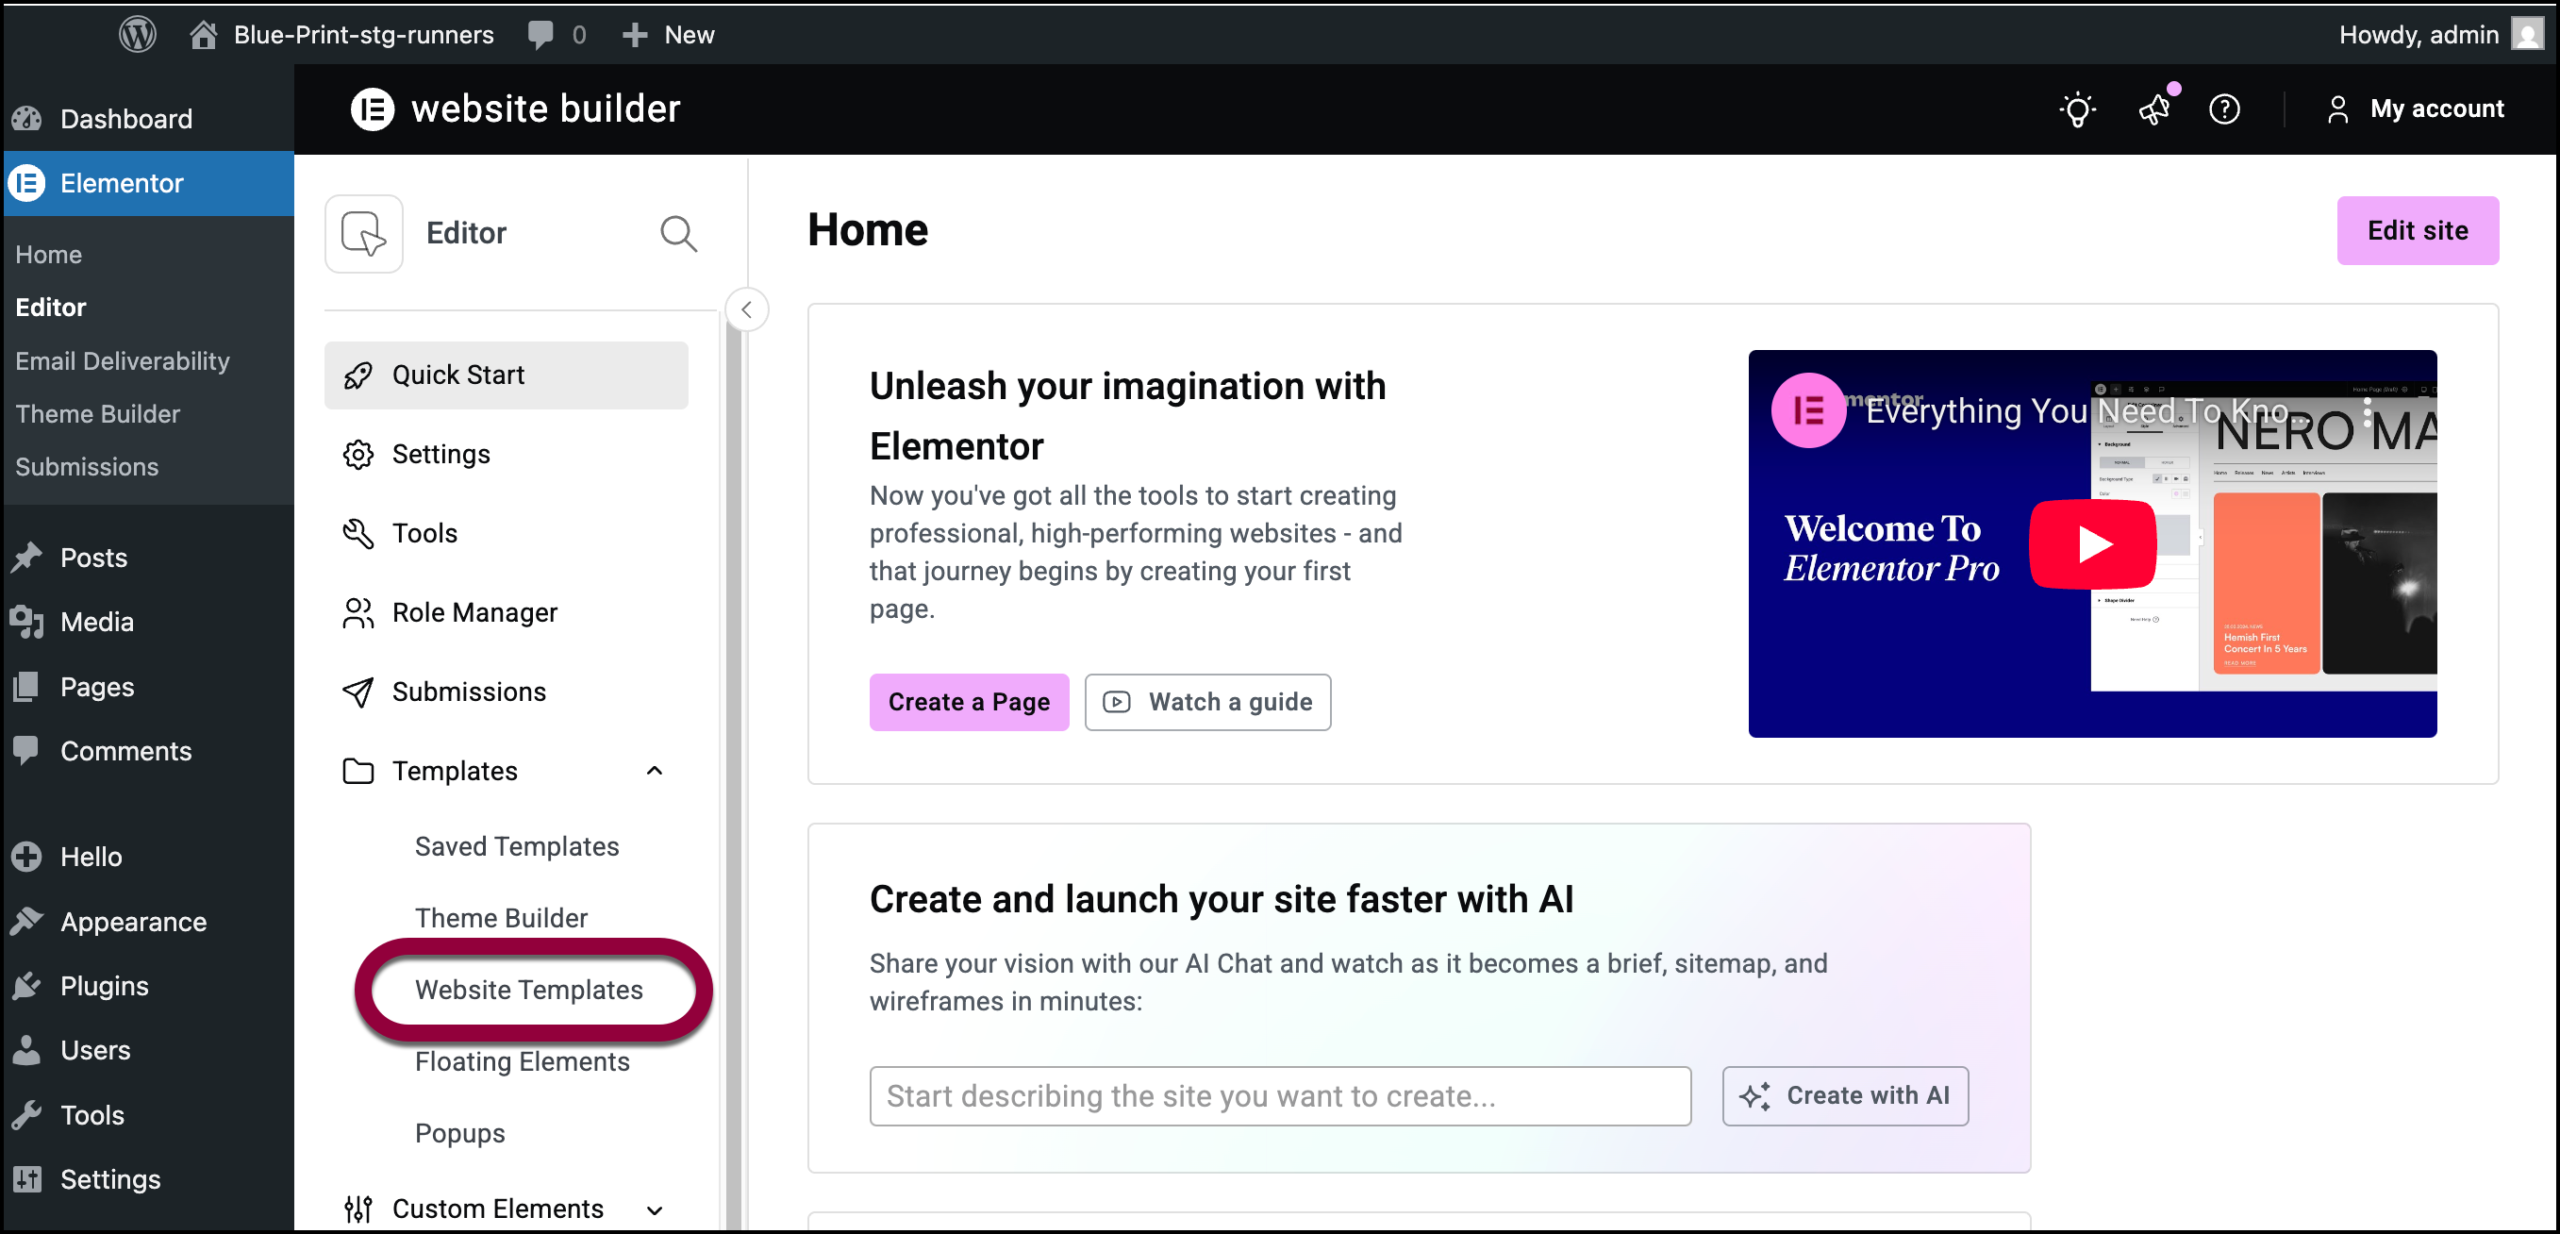Screen dimensions: 2560x1234
Task: Click the lightbulb tips icon in header
Action: pos(2077,109)
